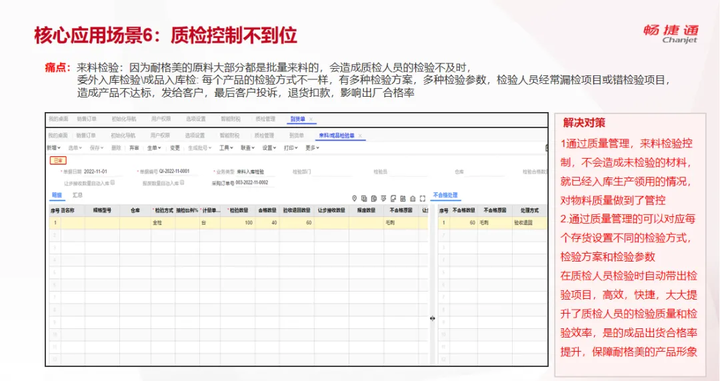Select the 明细 sub-tab
This screenshot has height=381, width=720.
click(x=56, y=195)
